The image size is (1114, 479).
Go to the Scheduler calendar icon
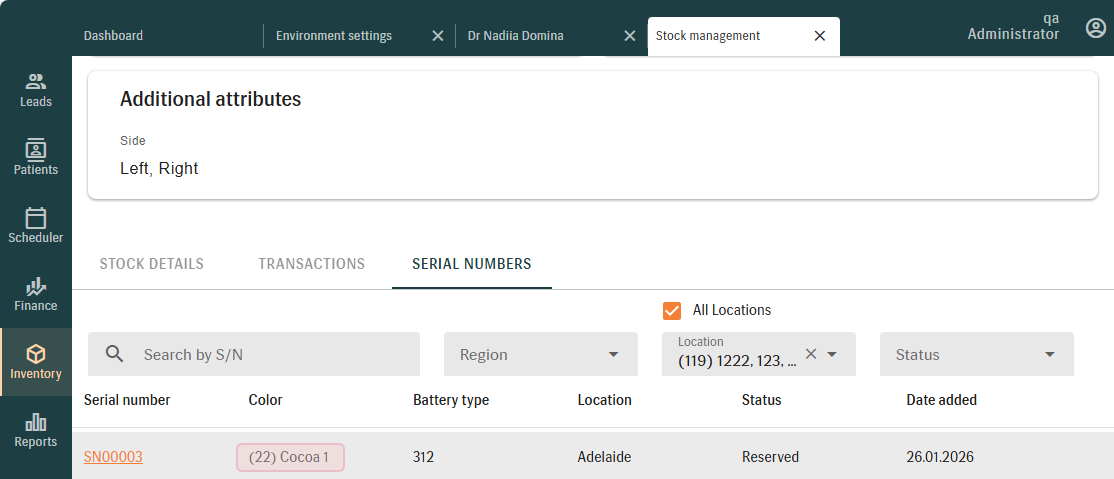pyautogui.click(x=36, y=218)
